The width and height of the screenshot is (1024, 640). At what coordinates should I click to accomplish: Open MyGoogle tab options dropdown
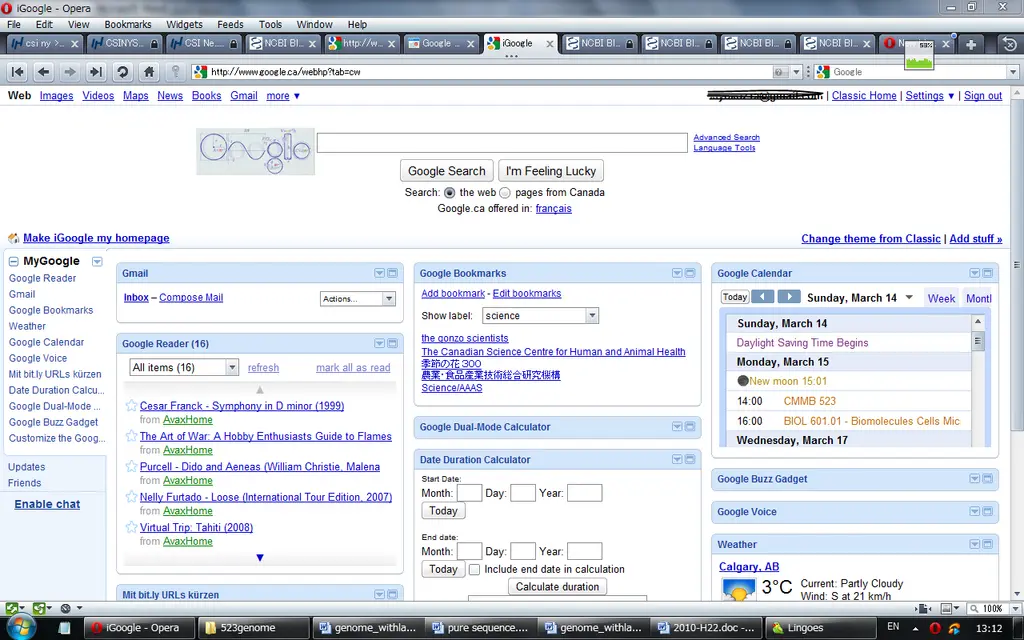[x=97, y=261]
